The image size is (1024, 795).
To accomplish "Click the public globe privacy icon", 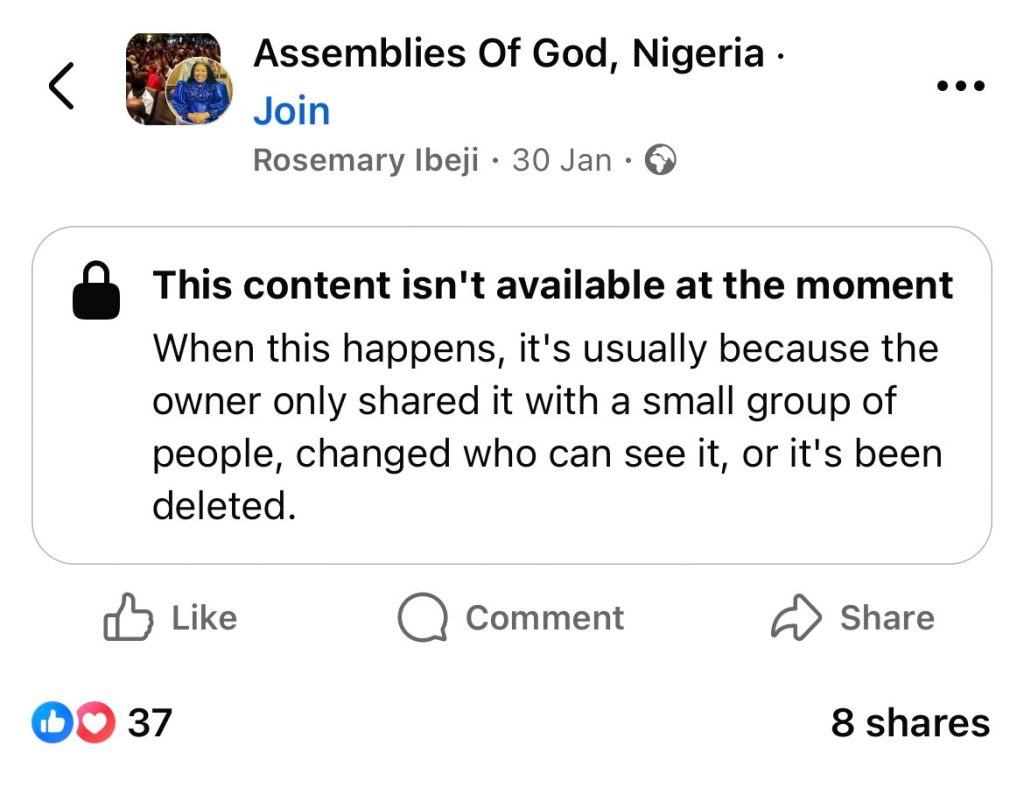I will click(x=660, y=160).
